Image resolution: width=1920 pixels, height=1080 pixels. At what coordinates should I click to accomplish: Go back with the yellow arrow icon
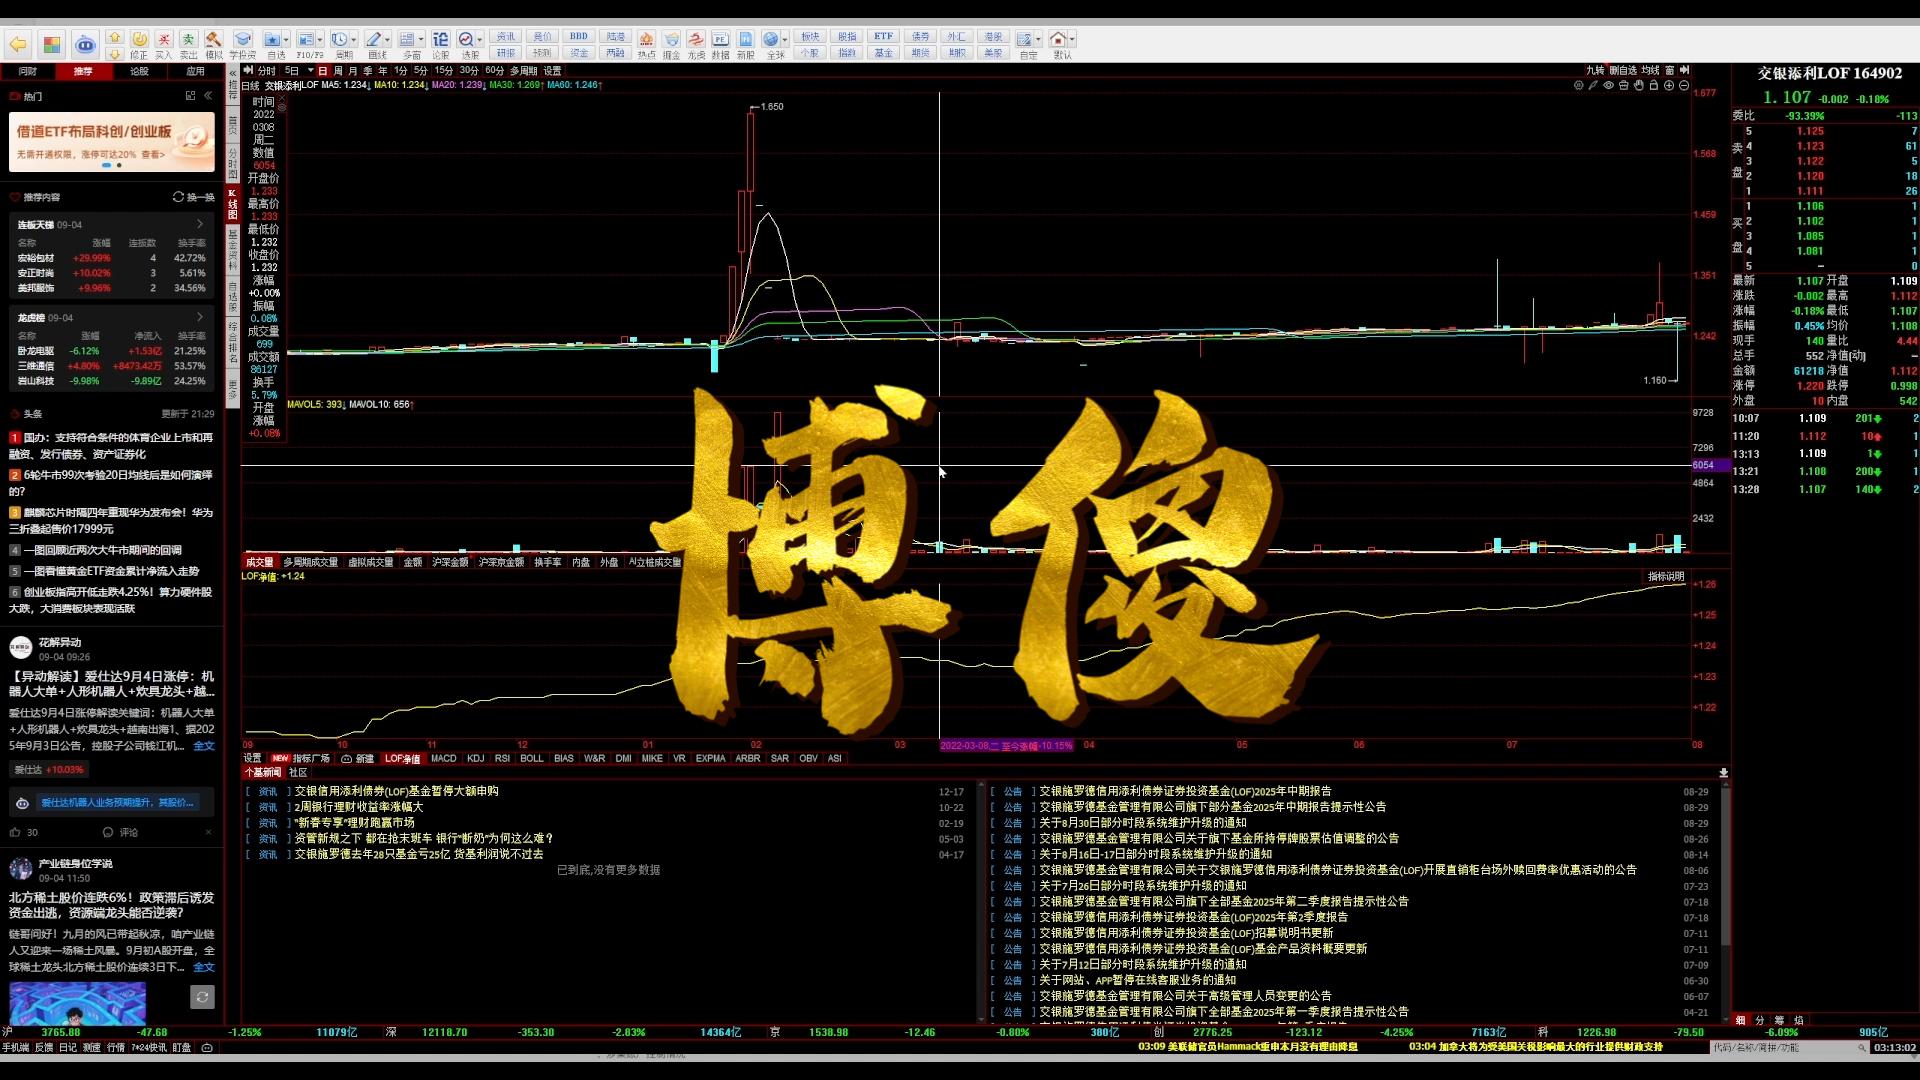[18, 44]
